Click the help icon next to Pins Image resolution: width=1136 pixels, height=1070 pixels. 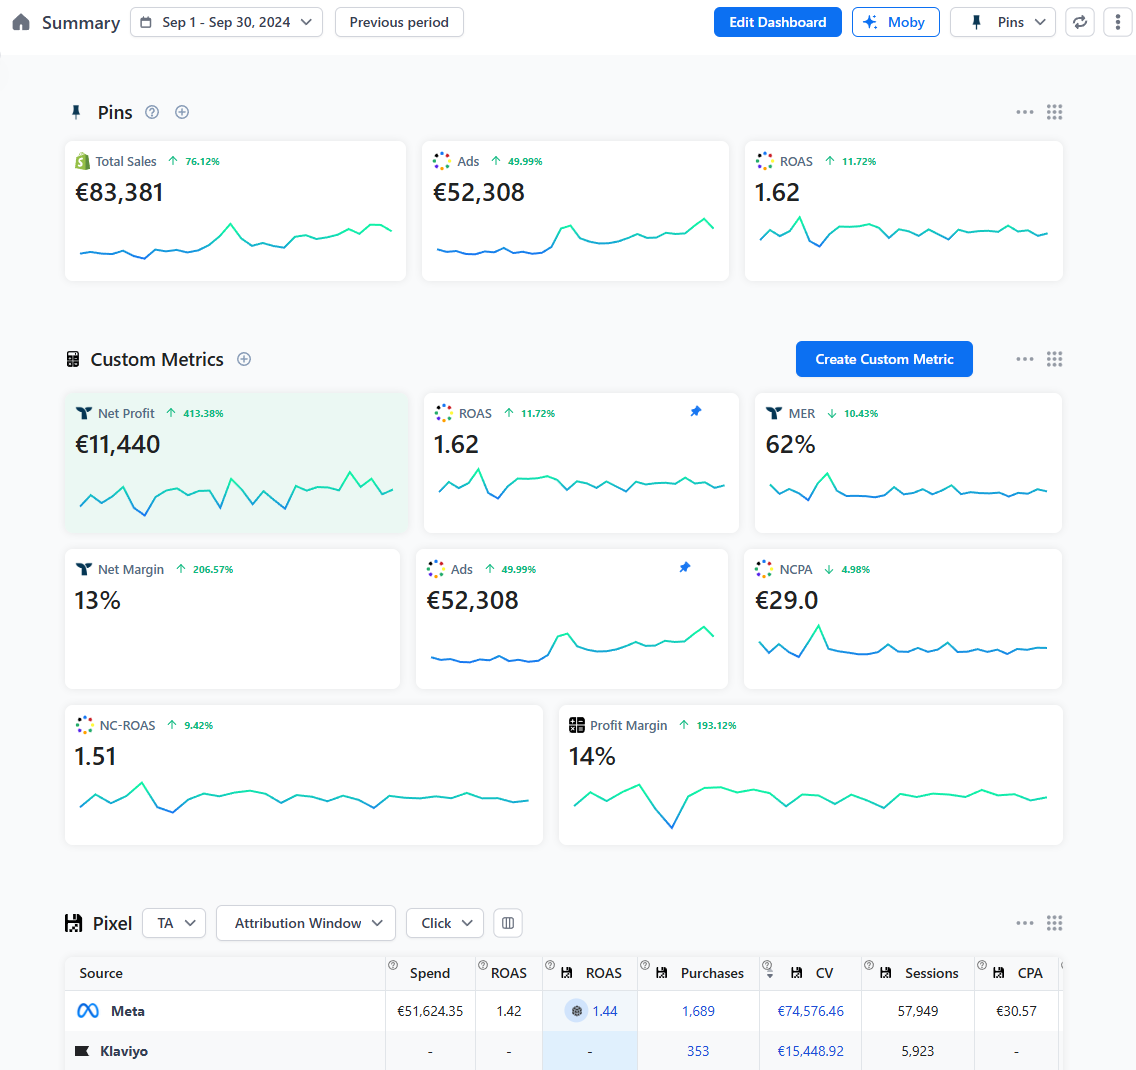(x=152, y=112)
